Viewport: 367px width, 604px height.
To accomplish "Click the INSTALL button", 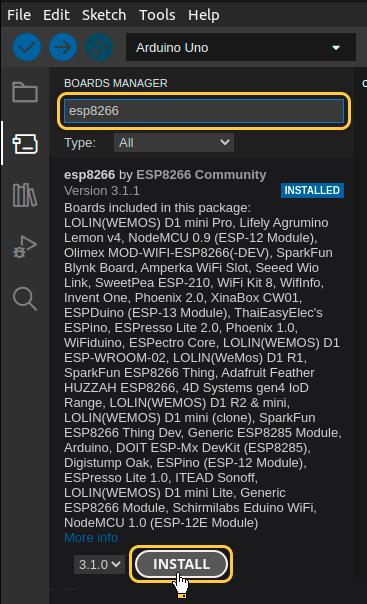I will click(x=181, y=564).
